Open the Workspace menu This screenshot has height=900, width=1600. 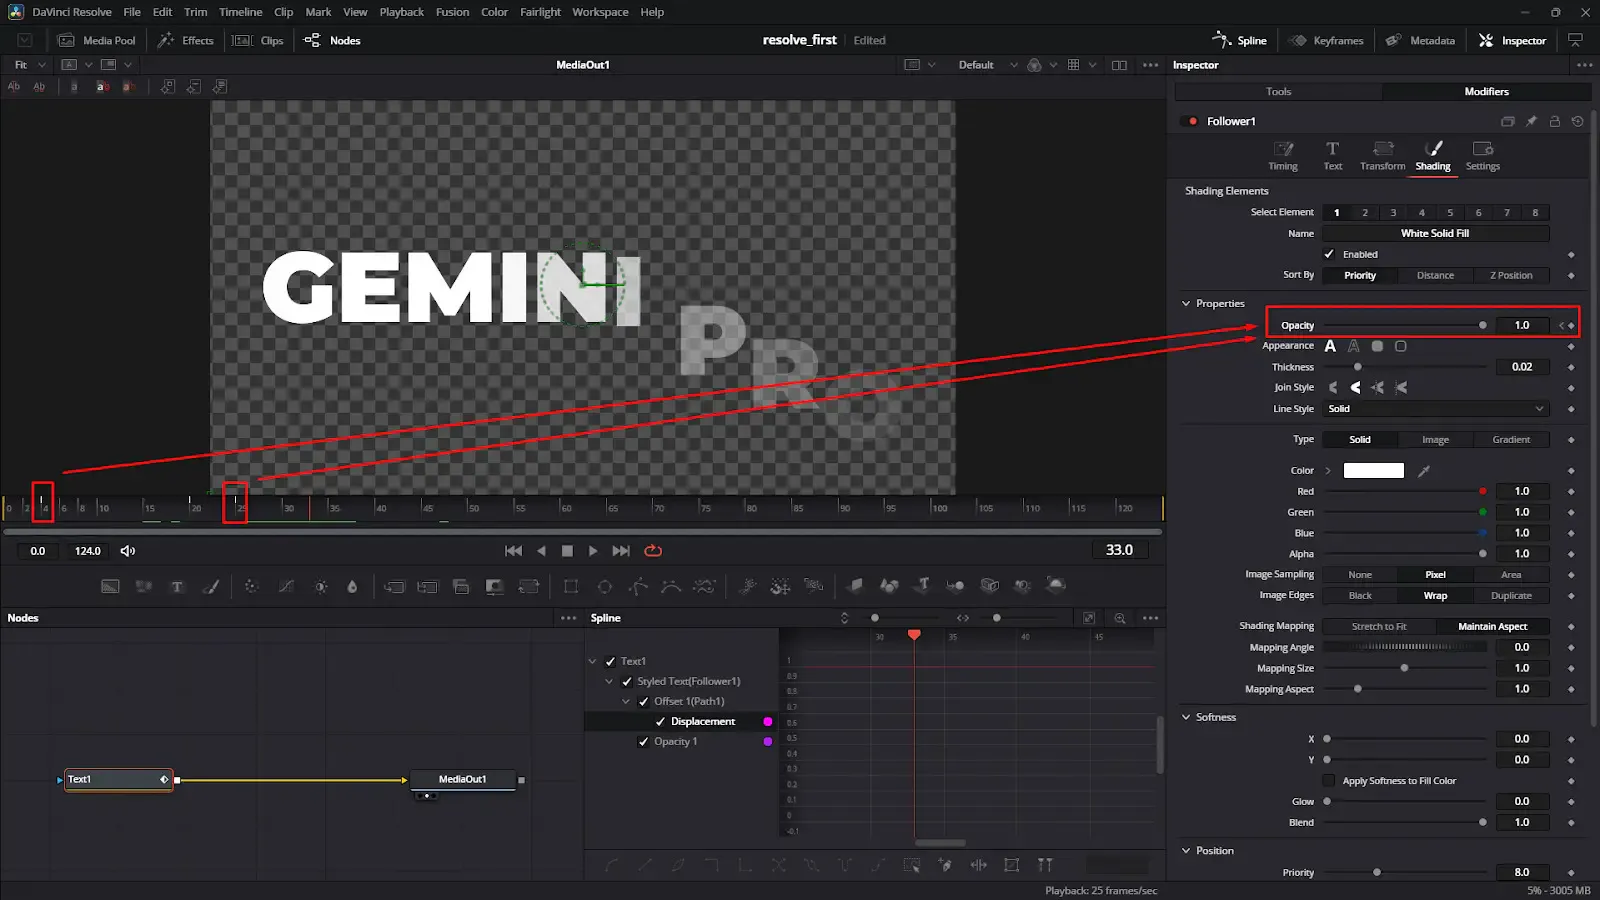600,12
